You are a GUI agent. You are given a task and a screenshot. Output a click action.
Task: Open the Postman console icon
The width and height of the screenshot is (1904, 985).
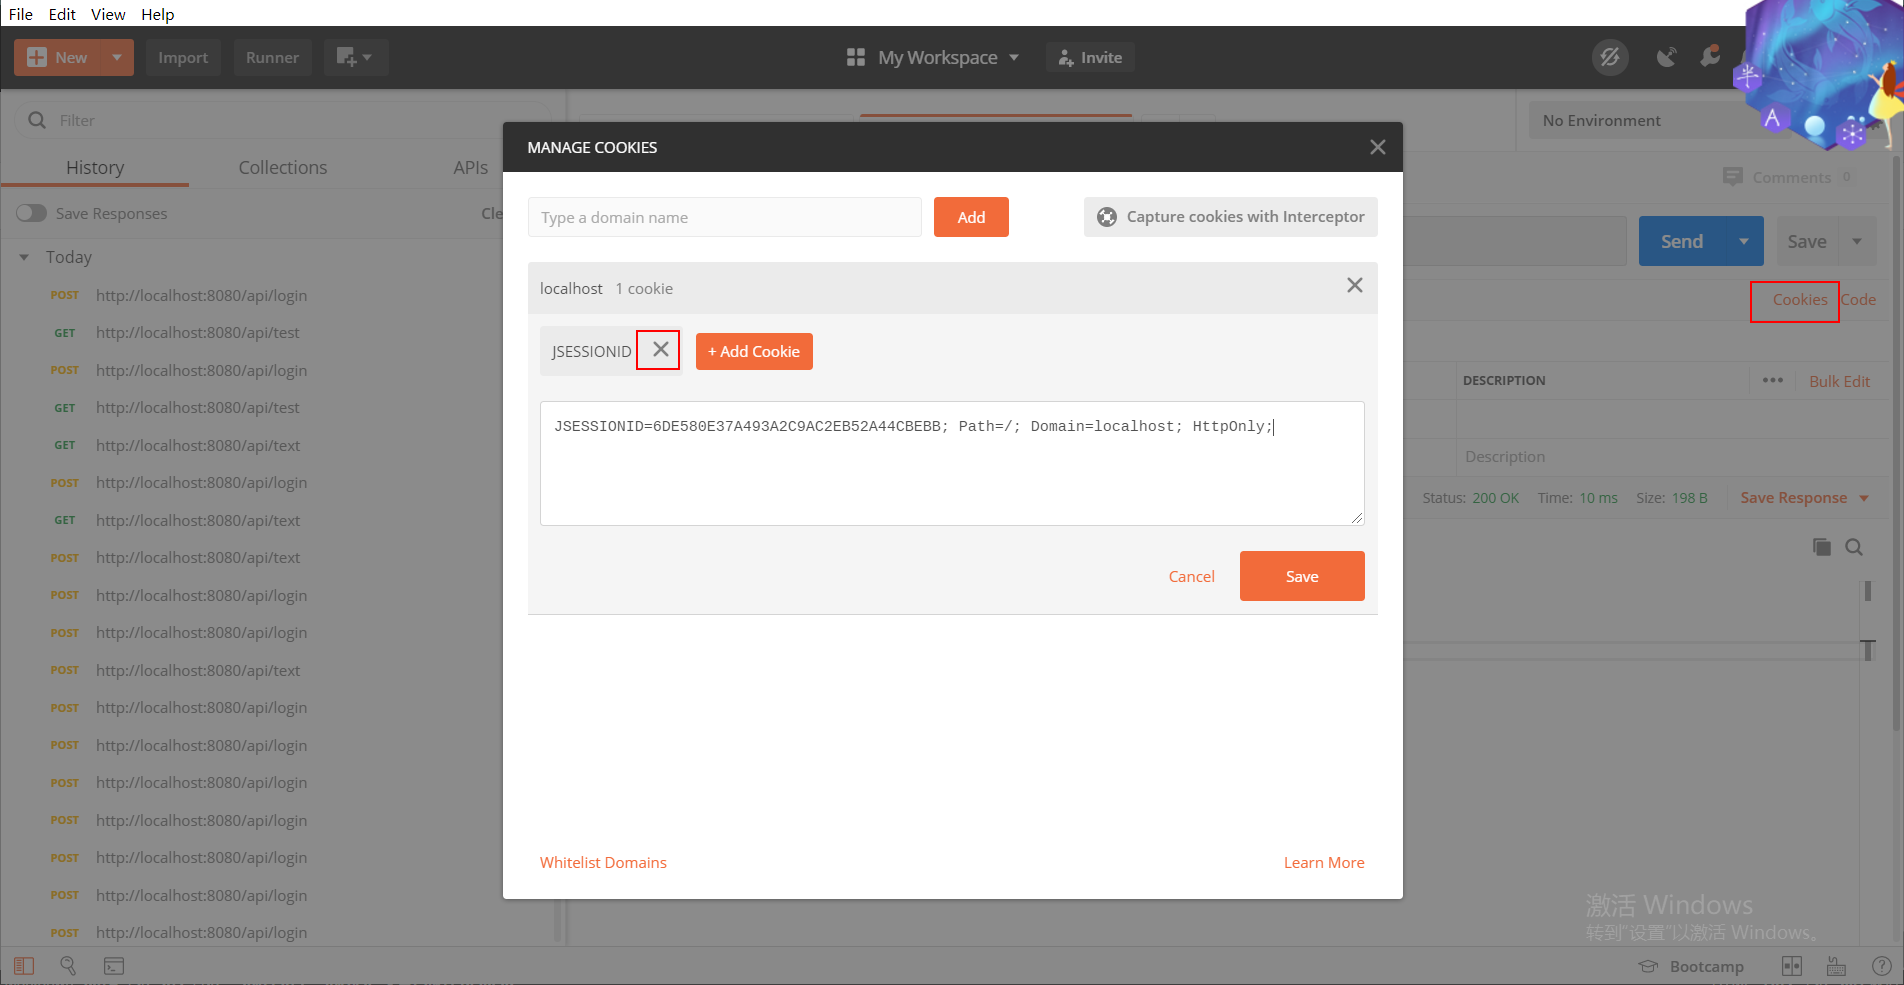(x=114, y=966)
